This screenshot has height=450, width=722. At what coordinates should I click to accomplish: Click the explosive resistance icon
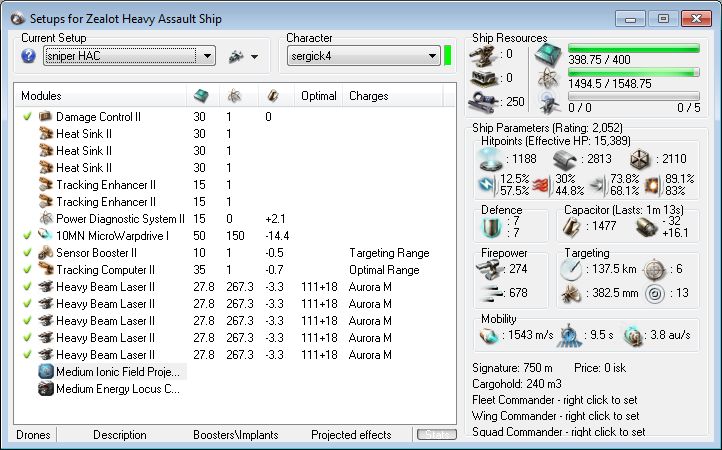coord(653,185)
